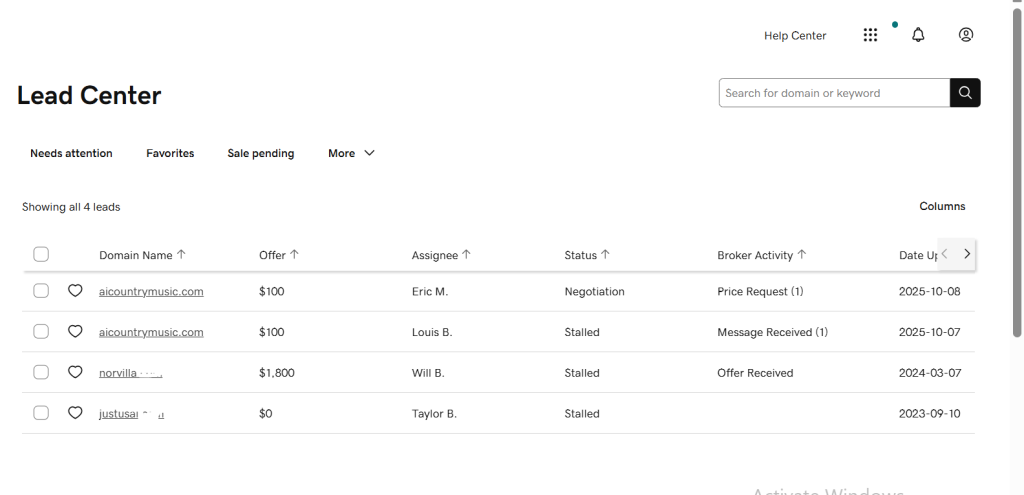The height and width of the screenshot is (495, 1024).
Task: Toggle the select-all leads checkbox in header
Action: coord(41,255)
